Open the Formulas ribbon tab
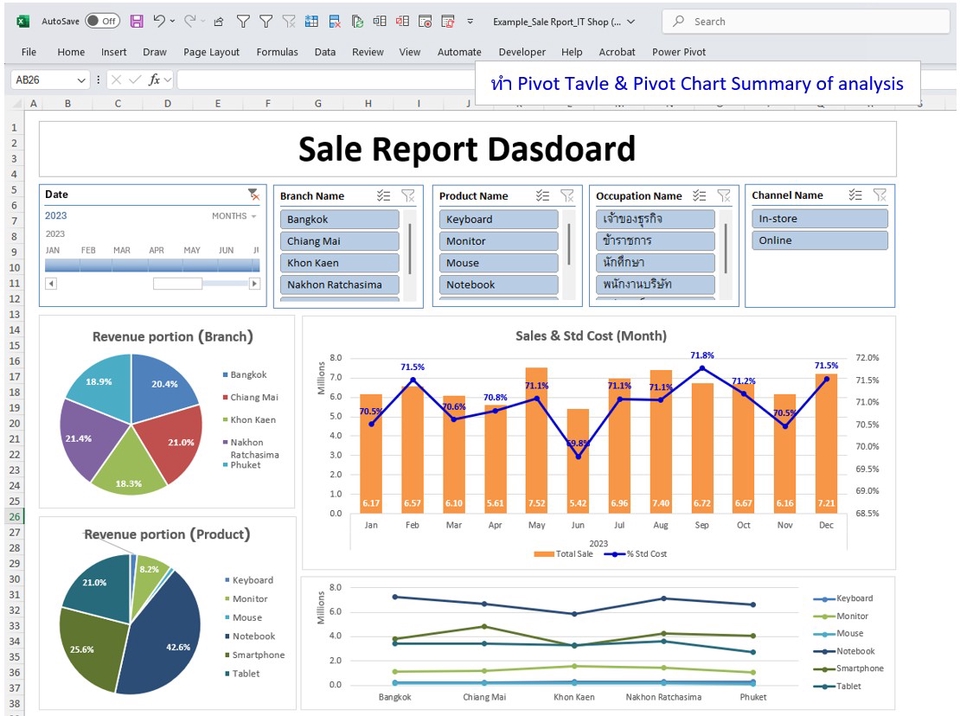 tap(277, 52)
